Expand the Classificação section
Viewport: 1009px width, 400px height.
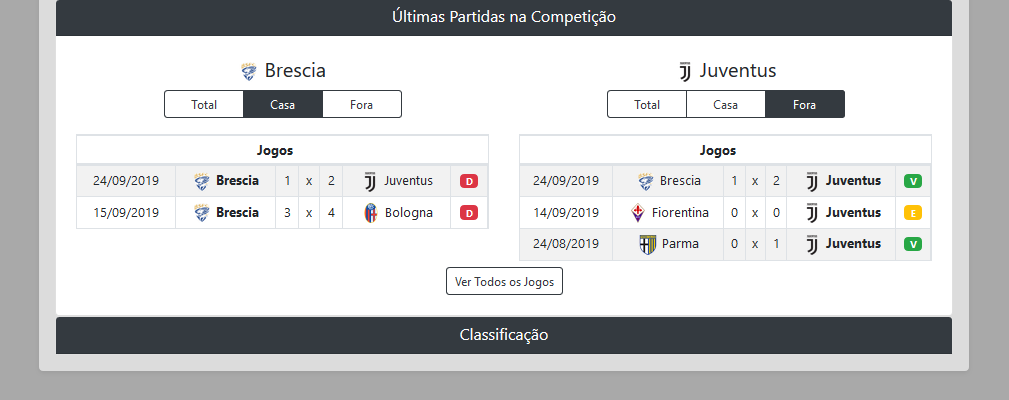coord(504,335)
